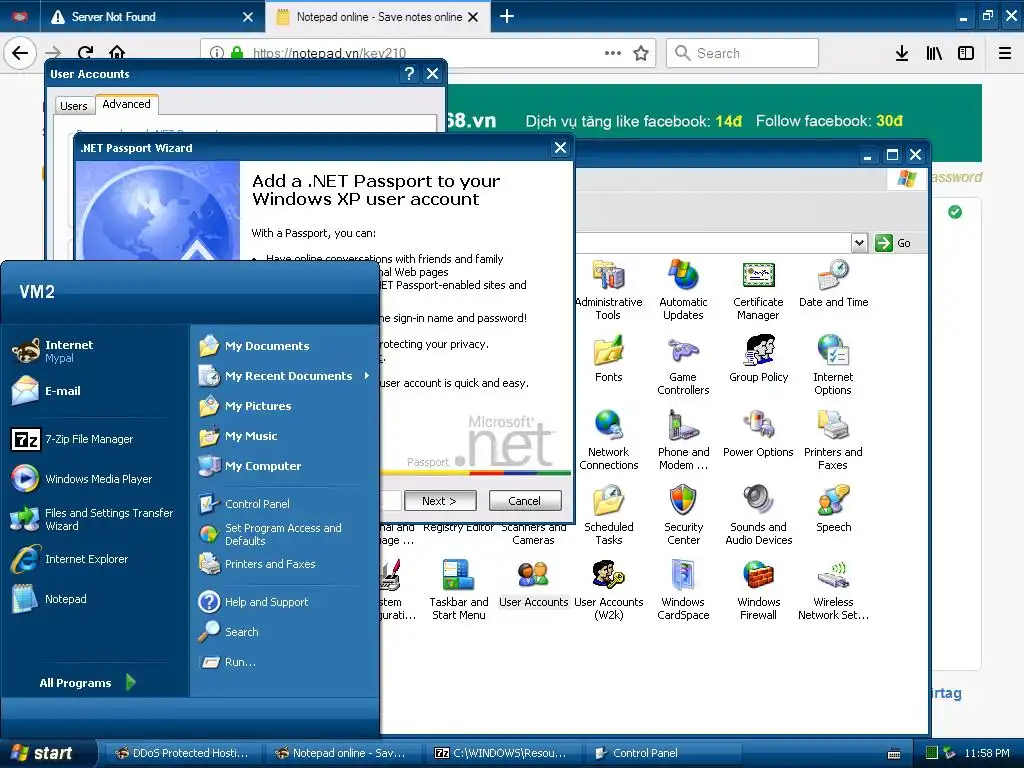Switch to Server Not Found browser tab

[152, 17]
